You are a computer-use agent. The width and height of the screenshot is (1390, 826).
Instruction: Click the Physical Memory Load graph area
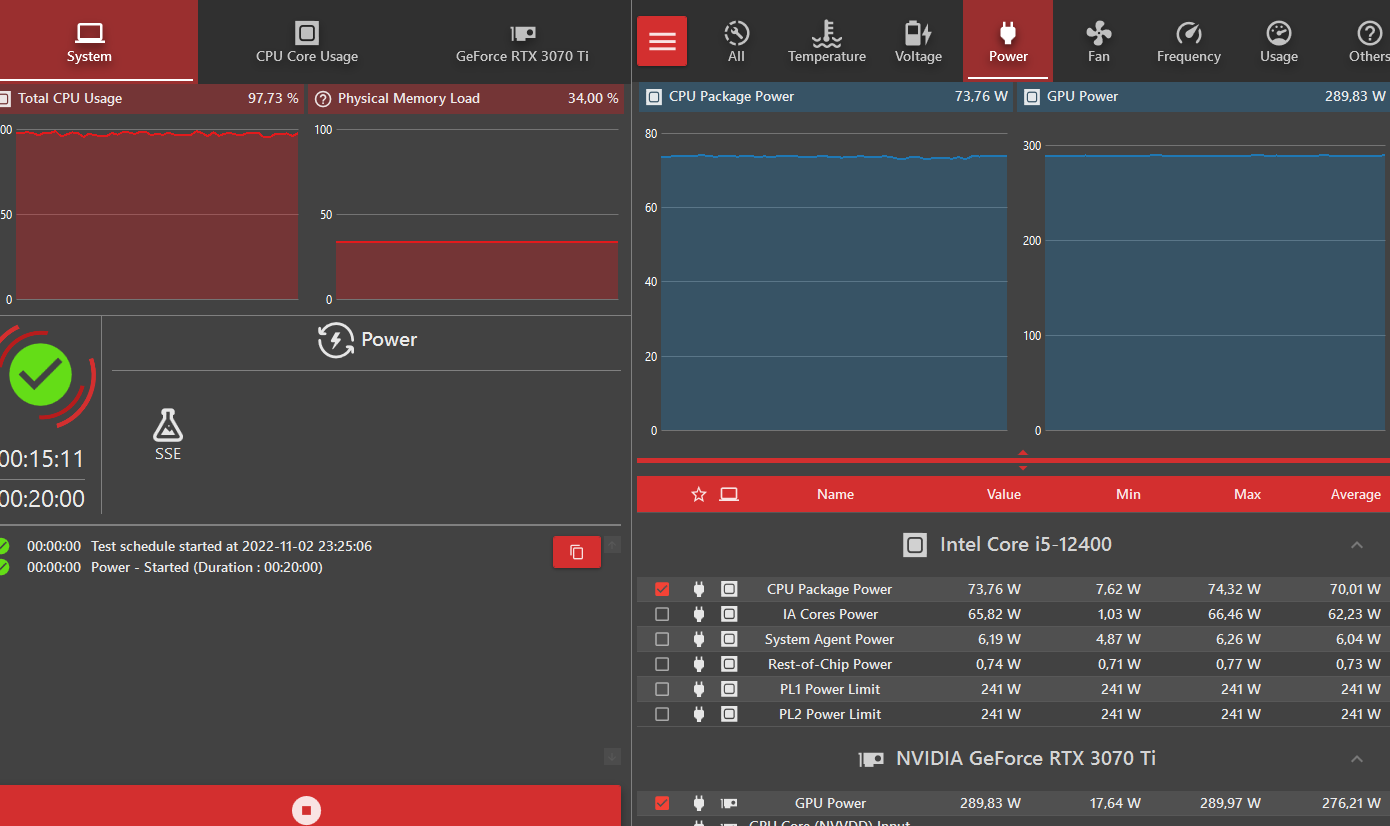pos(476,214)
